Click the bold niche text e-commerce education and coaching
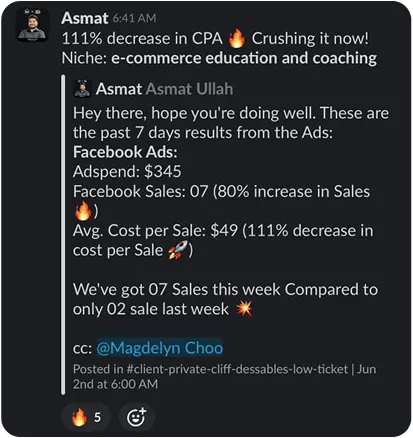 [x=244, y=58]
